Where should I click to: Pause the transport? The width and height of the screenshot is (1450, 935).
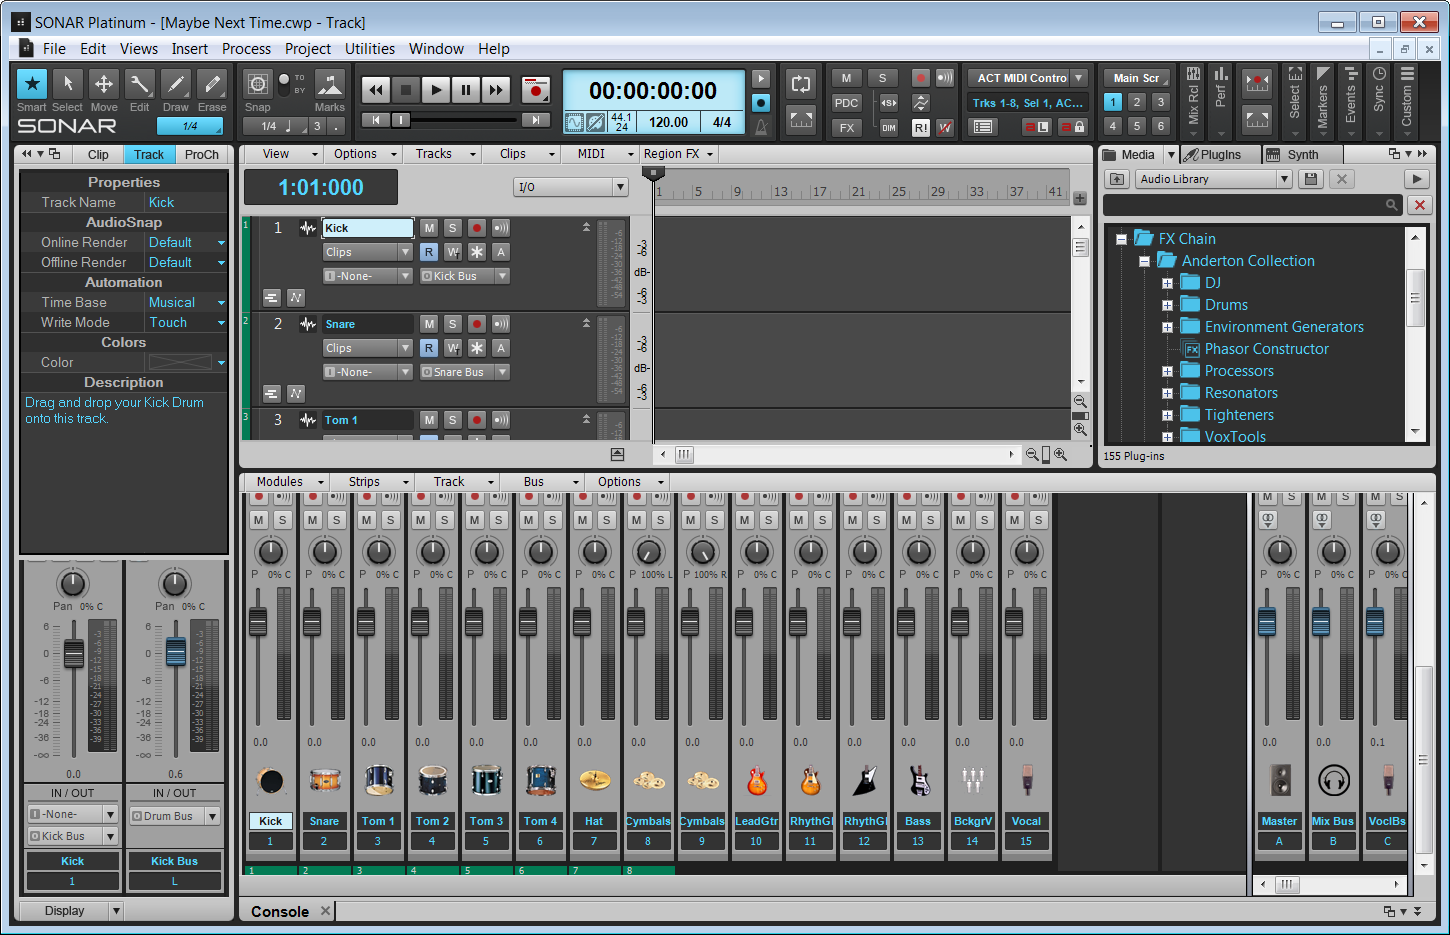(466, 90)
